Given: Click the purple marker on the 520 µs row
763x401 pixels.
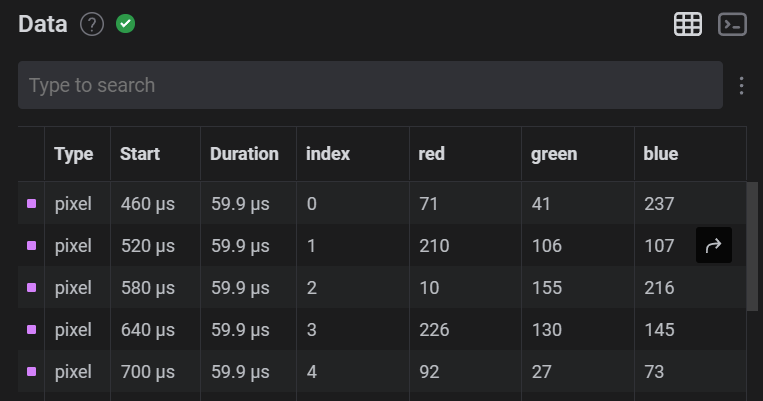Looking at the screenshot, I should [32, 245].
